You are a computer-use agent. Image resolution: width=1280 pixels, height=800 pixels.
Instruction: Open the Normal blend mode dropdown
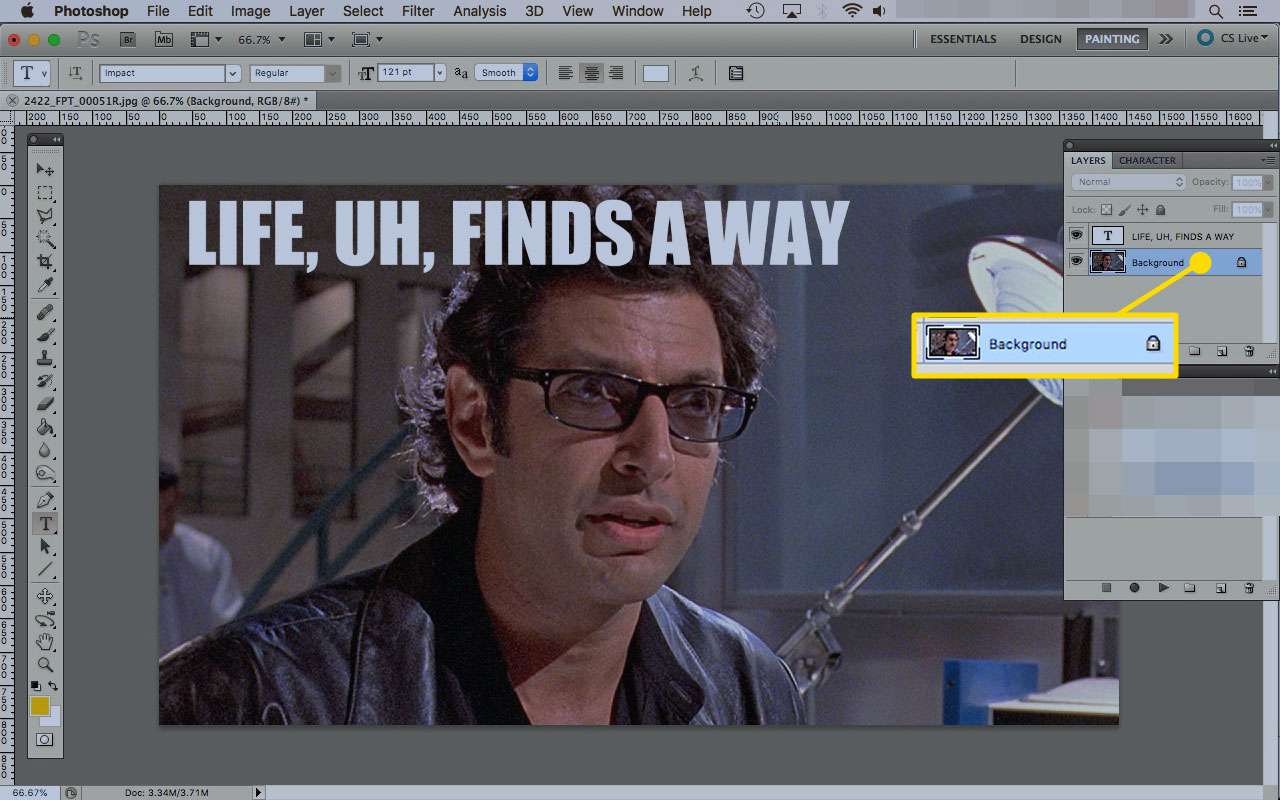click(x=1129, y=182)
